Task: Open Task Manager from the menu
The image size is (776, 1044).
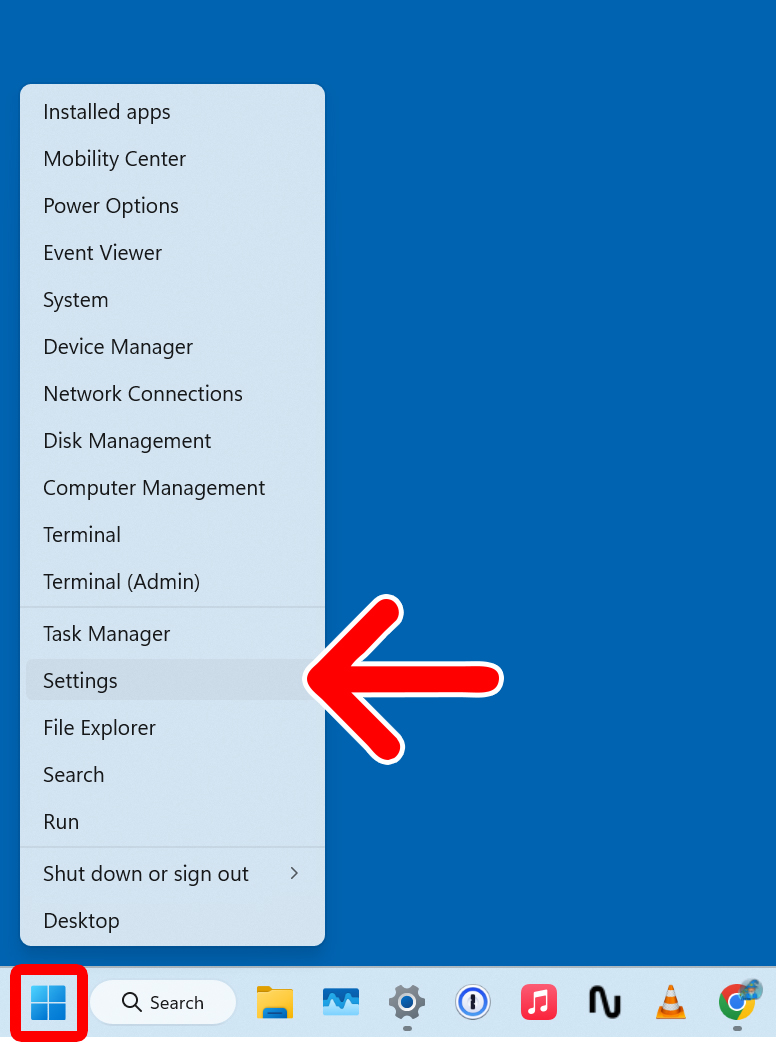Action: point(107,634)
